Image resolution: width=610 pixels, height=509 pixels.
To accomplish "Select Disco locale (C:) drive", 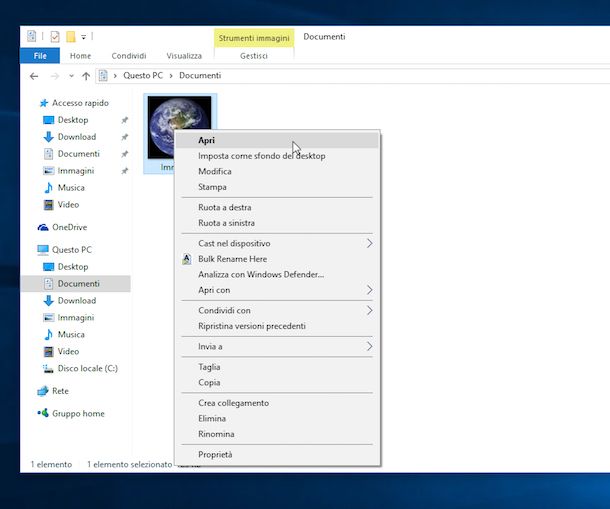I will coord(87,368).
